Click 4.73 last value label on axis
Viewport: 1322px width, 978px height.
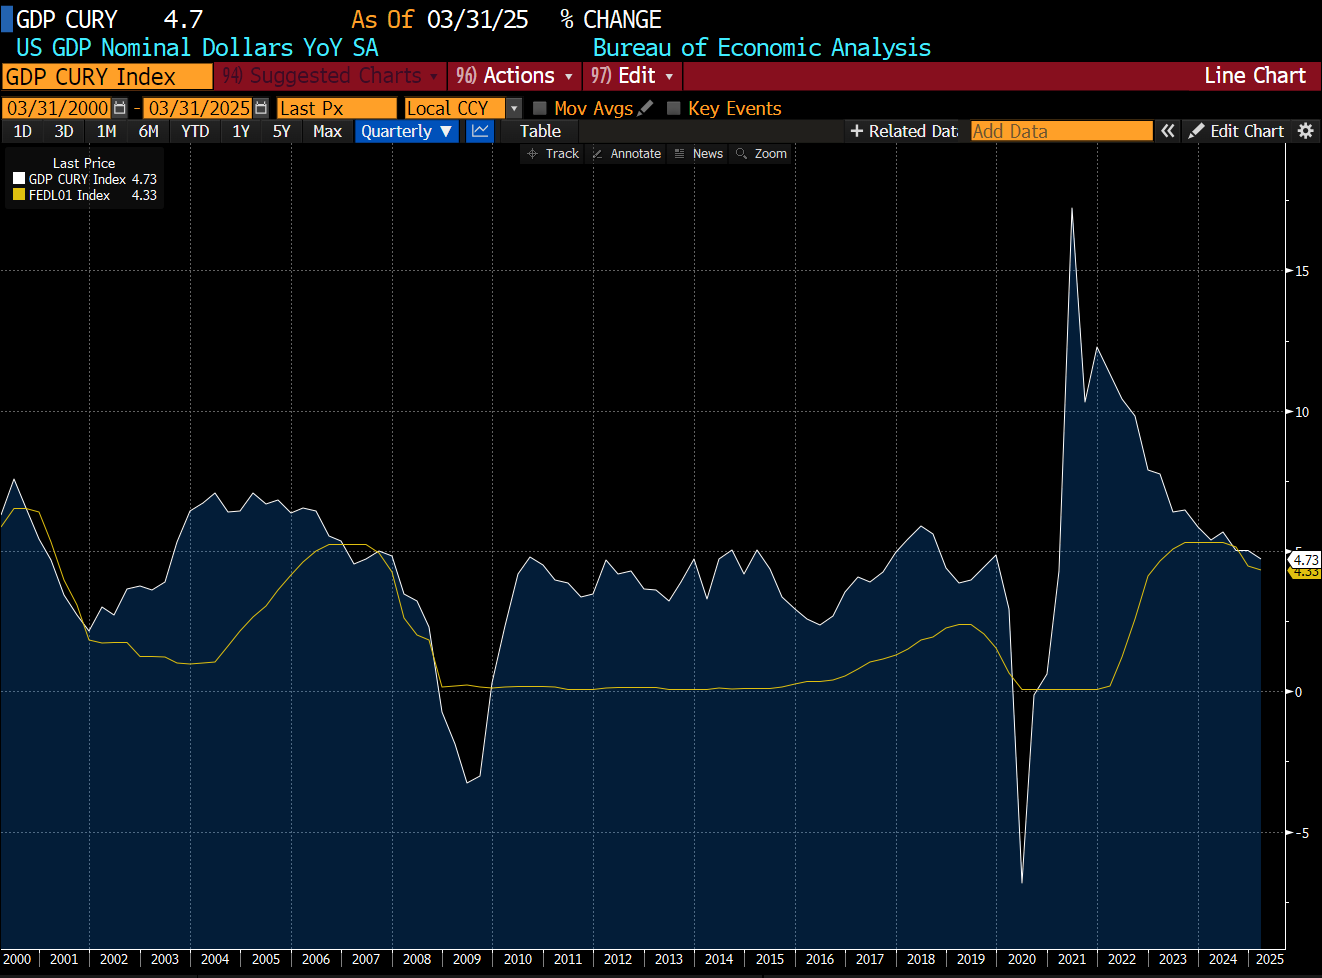coord(1306,560)
